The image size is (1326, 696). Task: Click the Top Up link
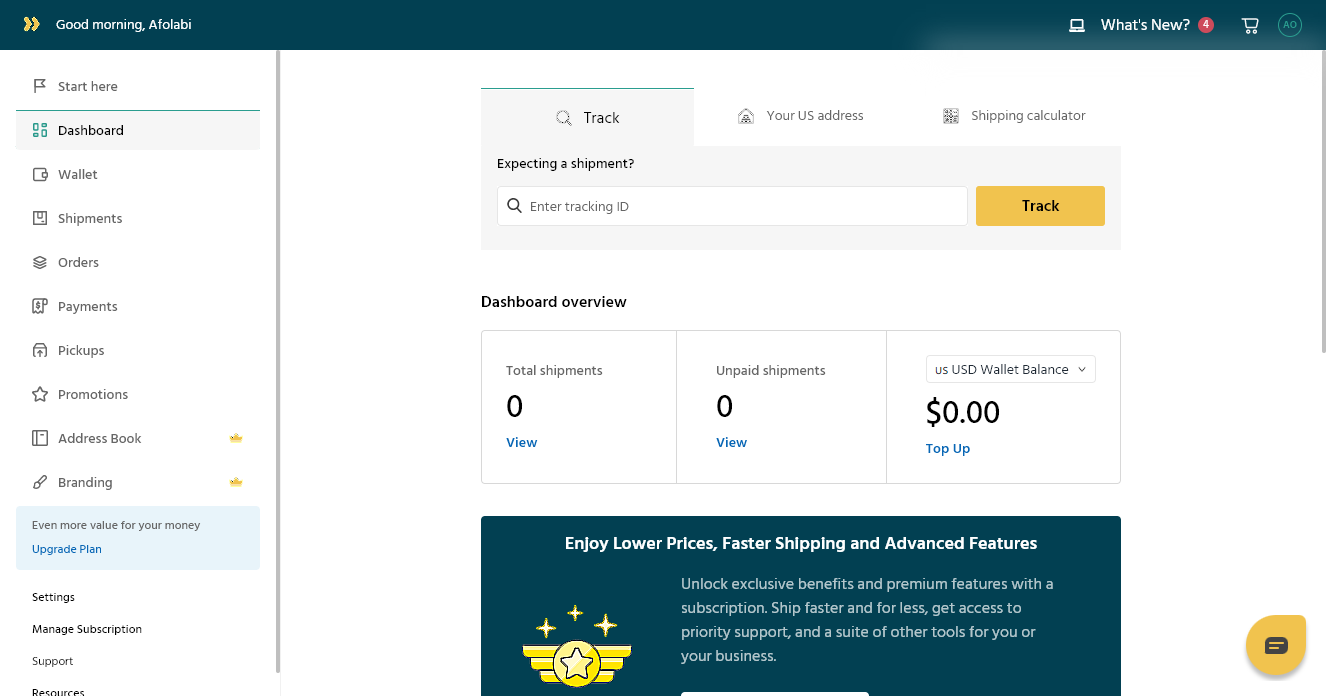coord(948,448)
